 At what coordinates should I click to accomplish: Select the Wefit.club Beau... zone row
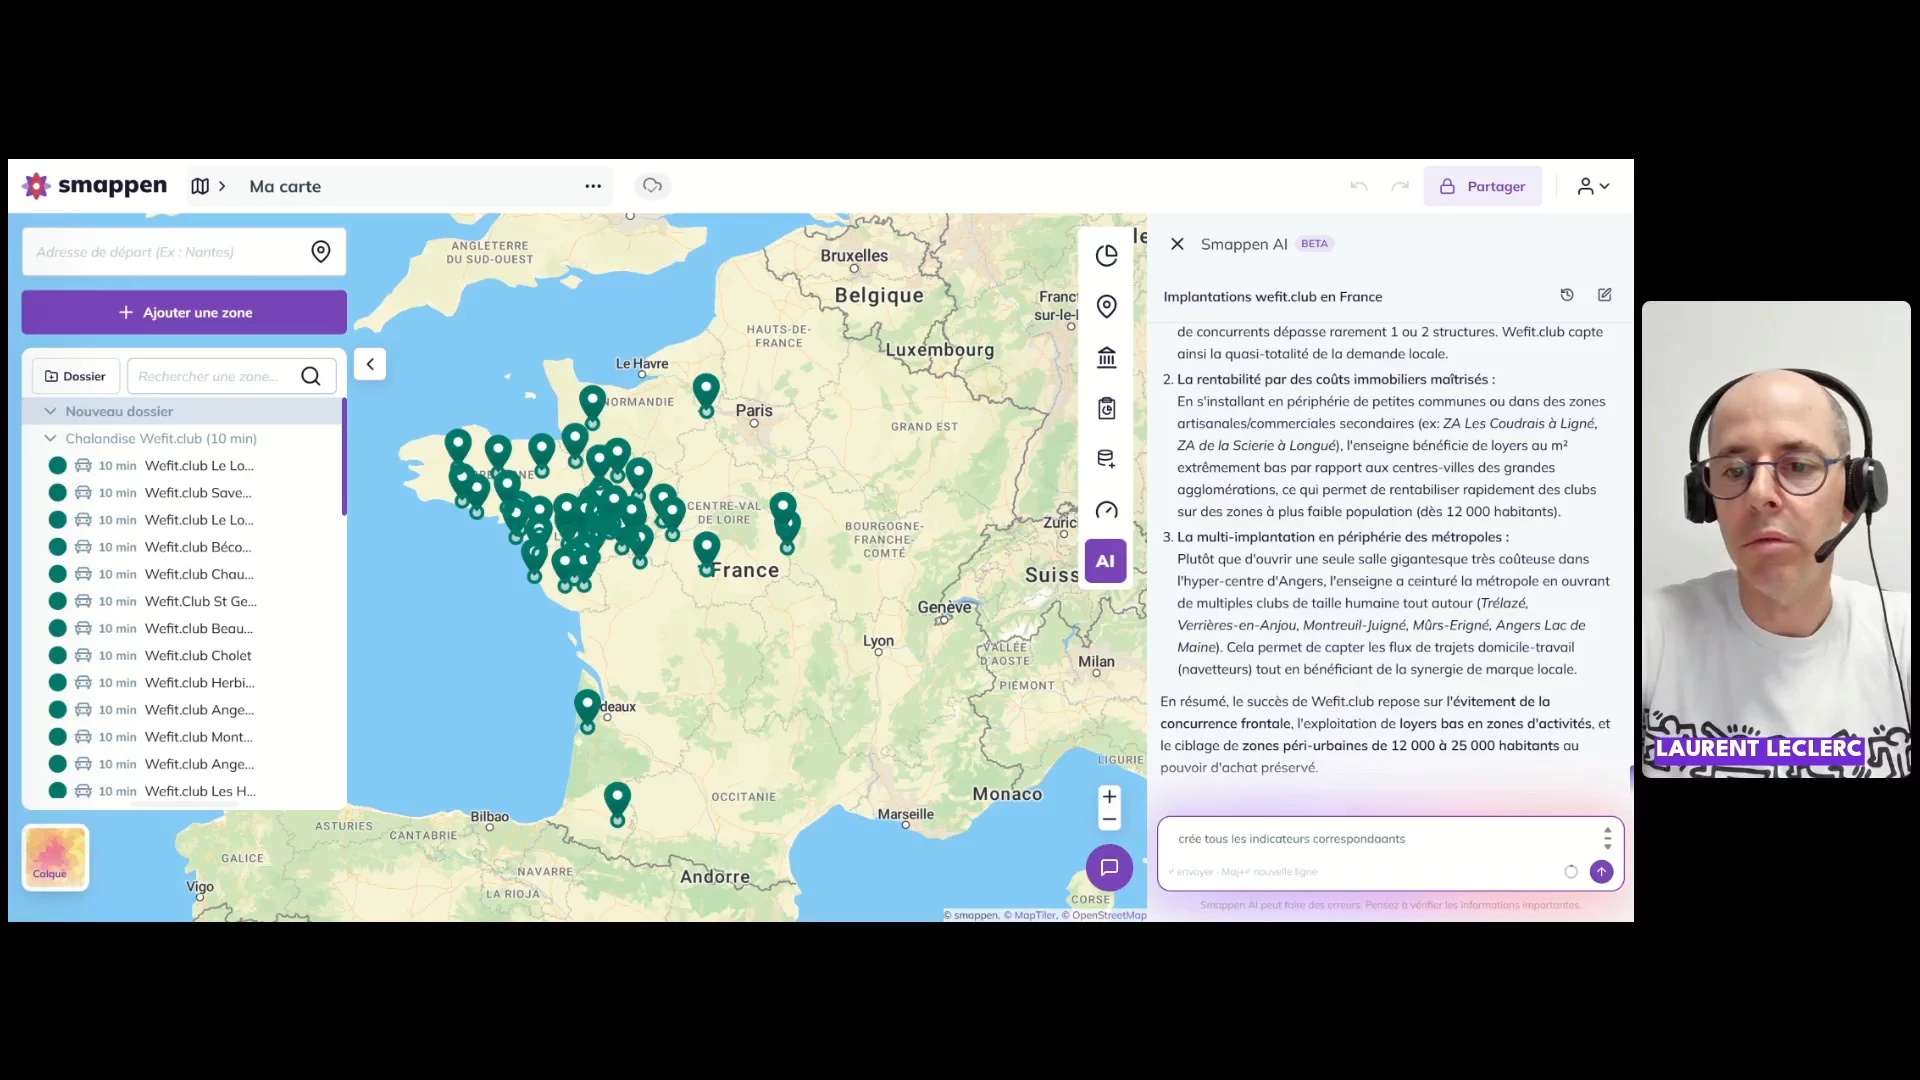(184, 629)
